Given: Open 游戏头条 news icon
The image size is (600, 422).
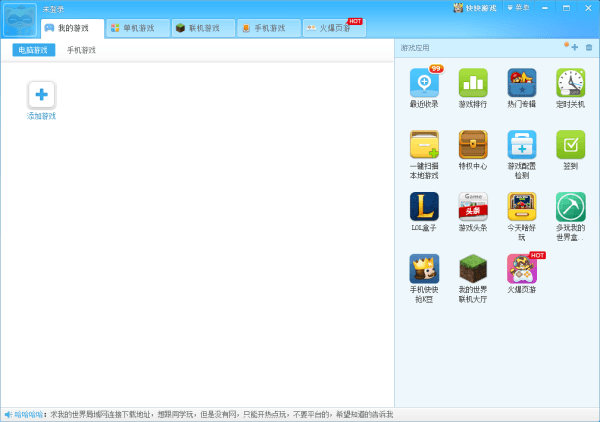Looking at the screenshot, I should click(473, 207).
